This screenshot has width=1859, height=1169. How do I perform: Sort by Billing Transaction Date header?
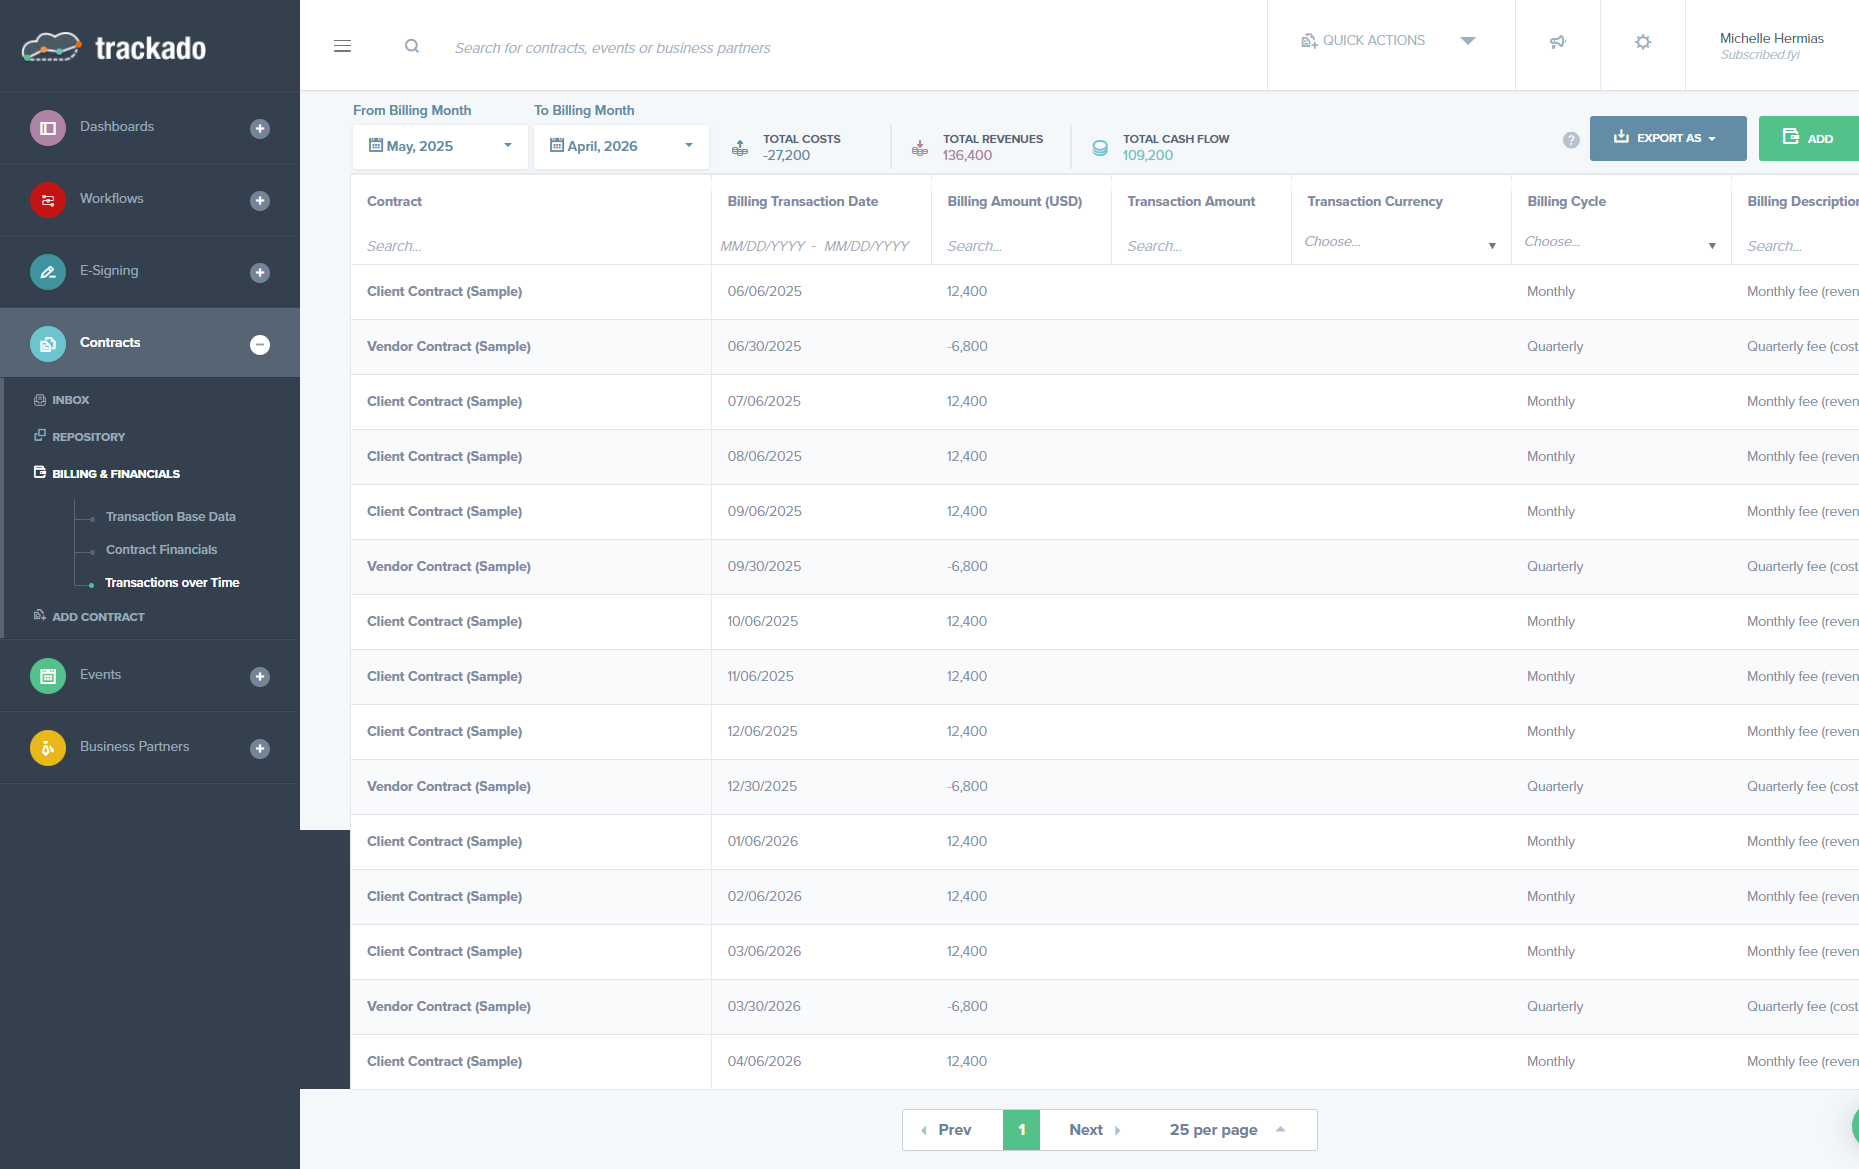(803, 201)
